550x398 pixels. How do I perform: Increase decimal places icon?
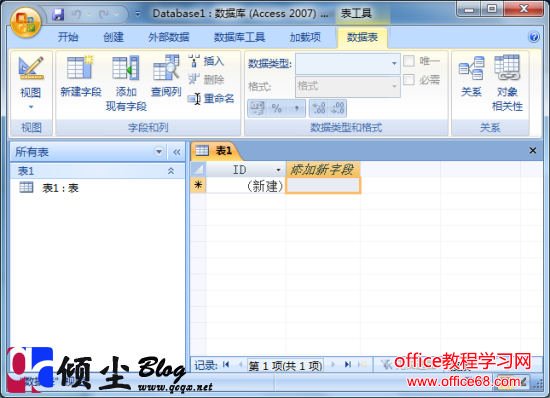[x=319, y=108]
